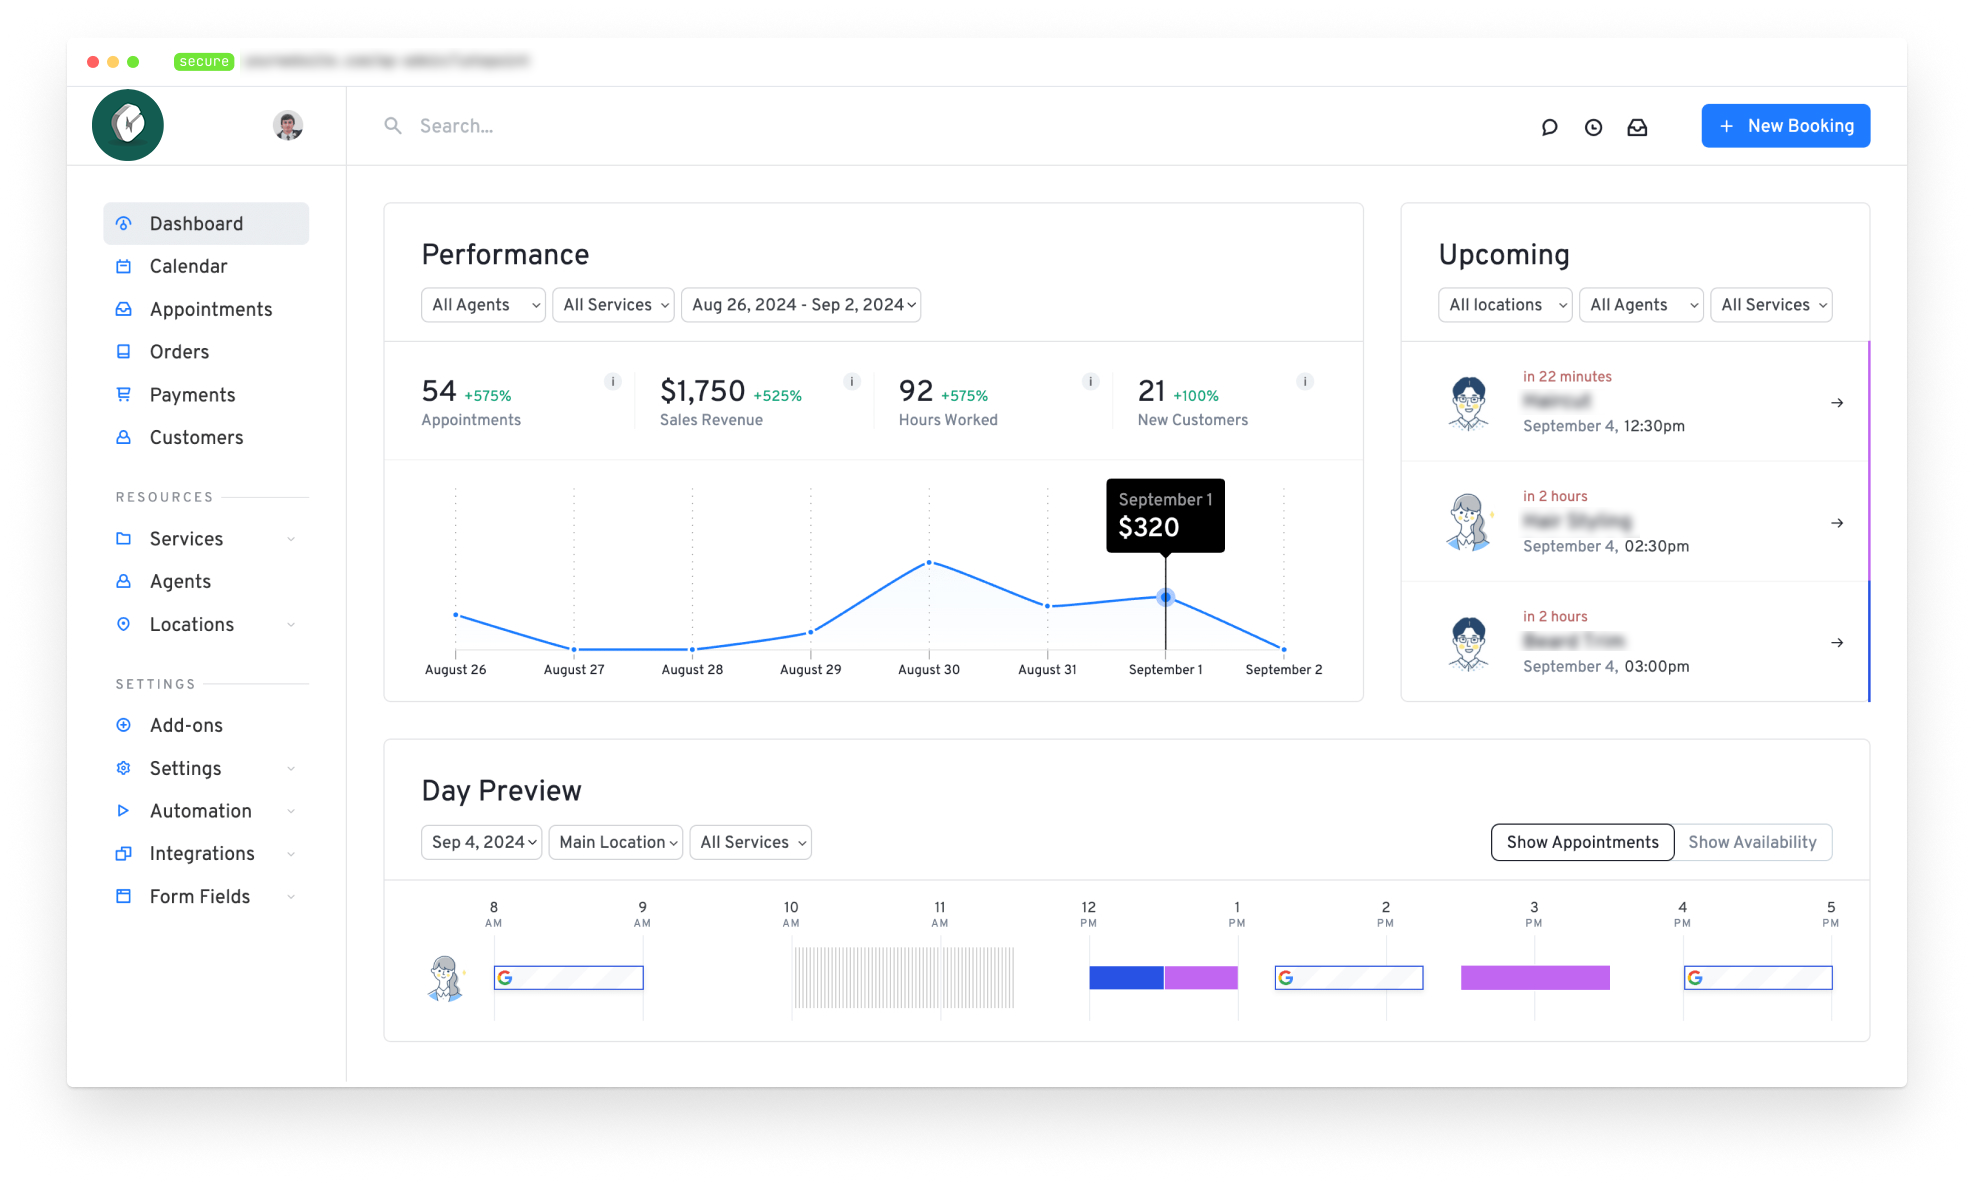
Task: Click the Agents person icon
Action: [x=124, y=581]
